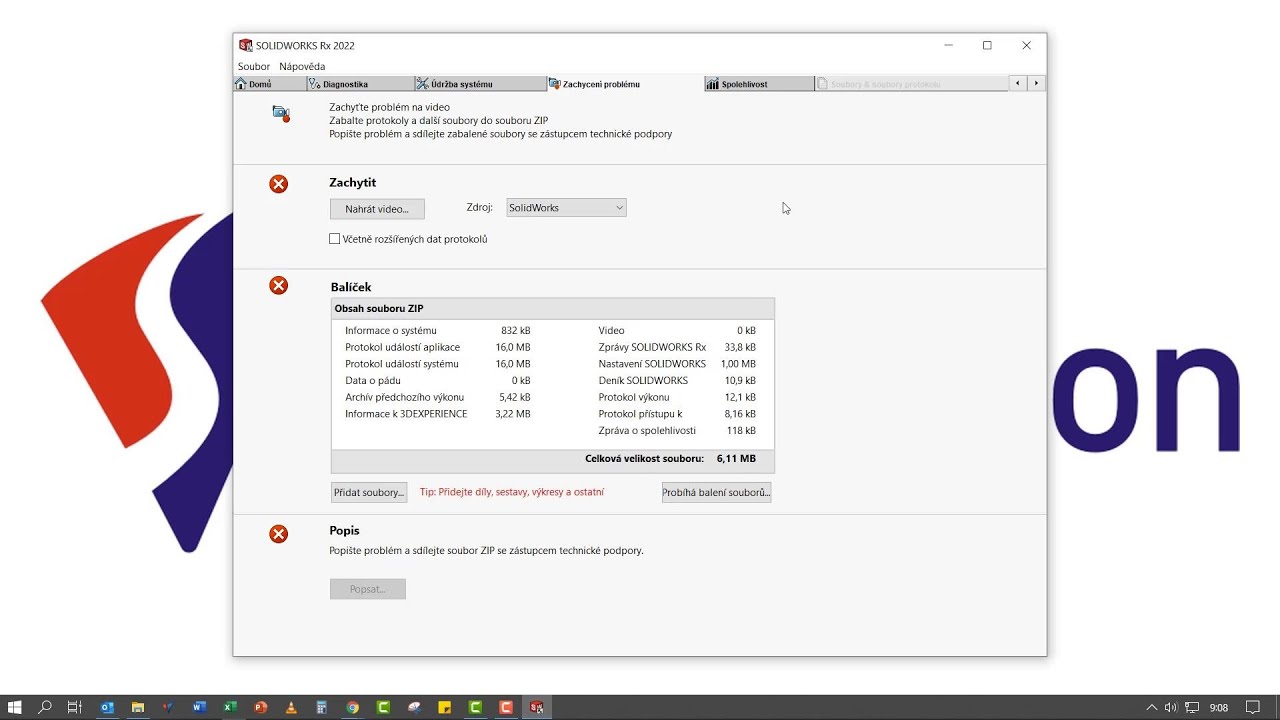Switch to the Spolehlivost tab
The height and width of the screenshot is (720, 1280).
tap(759, 84)
